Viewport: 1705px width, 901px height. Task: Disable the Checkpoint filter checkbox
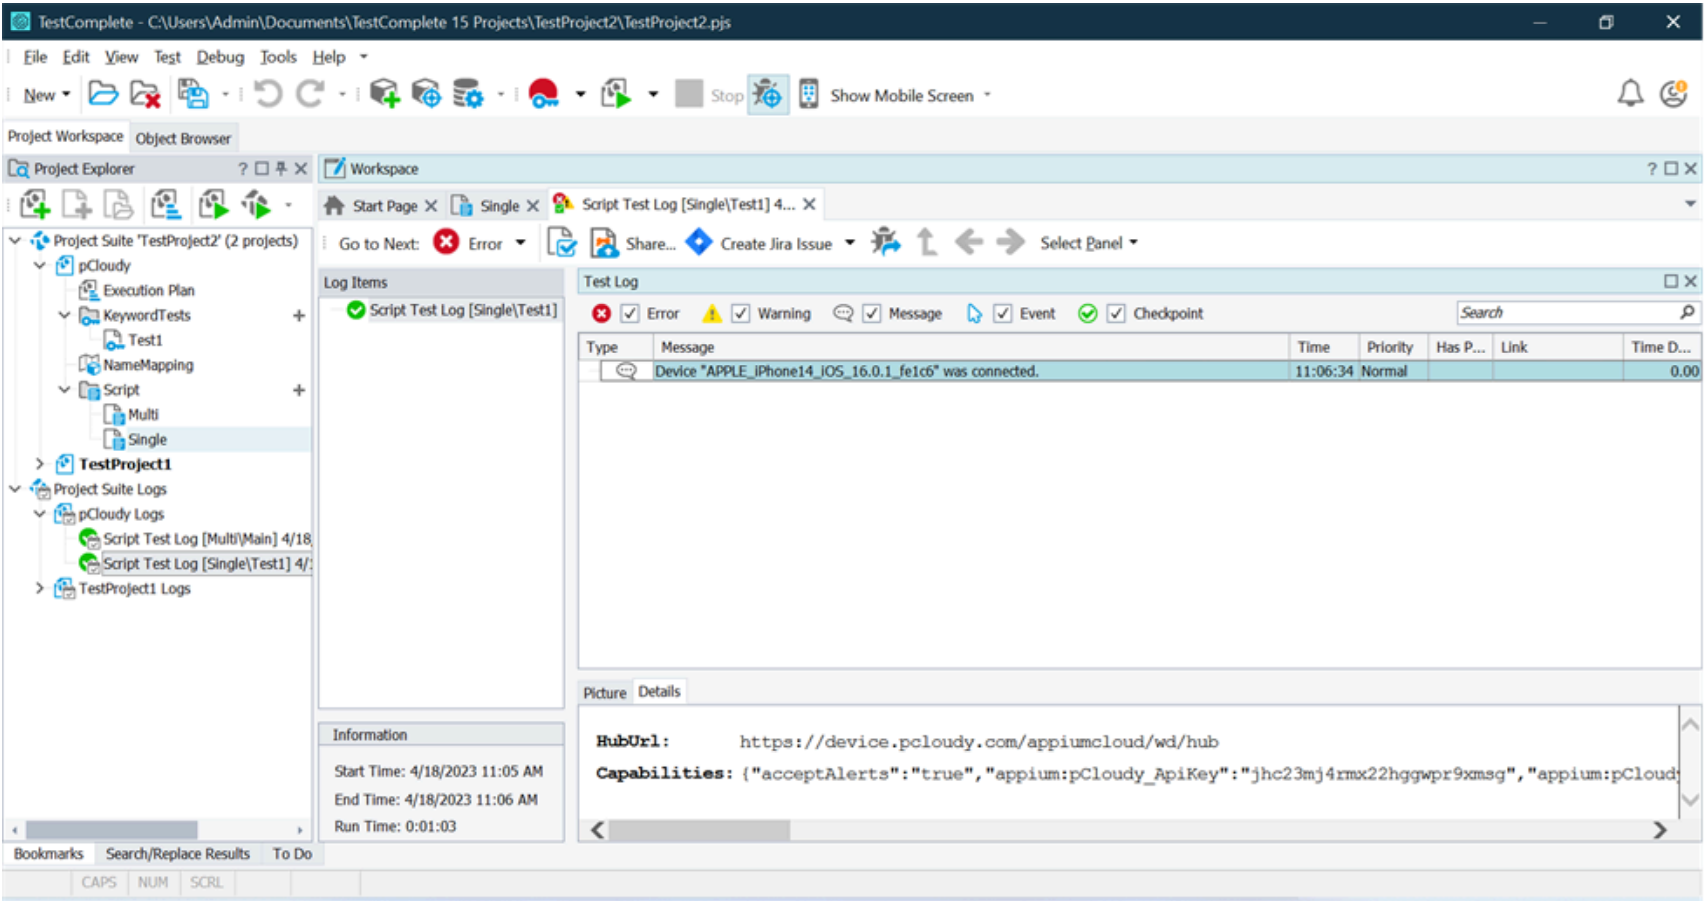click(x=1116, y=314)
